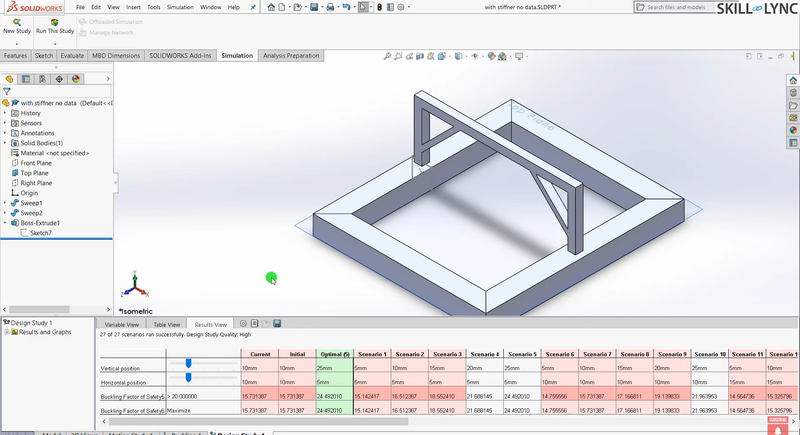The width and height of the screenshot is (800, 435).
Task: Select the Optimal (5) column header
Action: [x=334, y=354]
